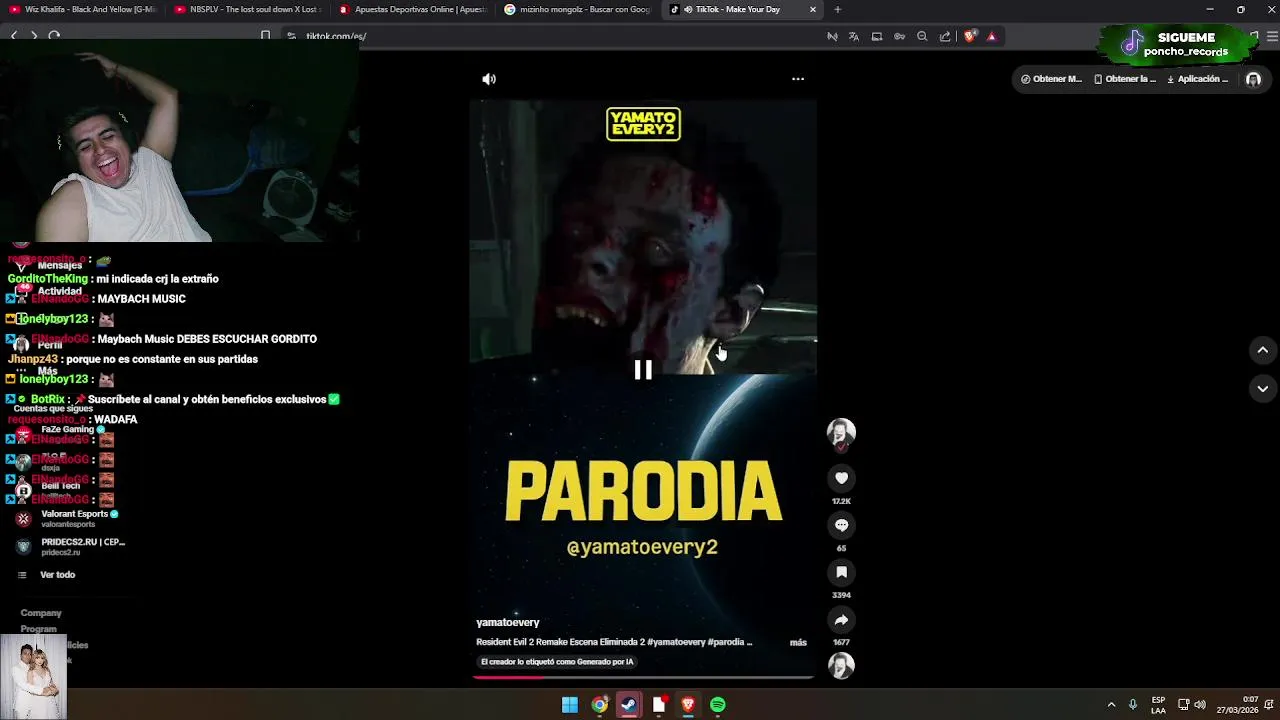Switch the ESP LAA keyboard language
Viewport: 1280px width, 720px height.
coord(1158,705)
